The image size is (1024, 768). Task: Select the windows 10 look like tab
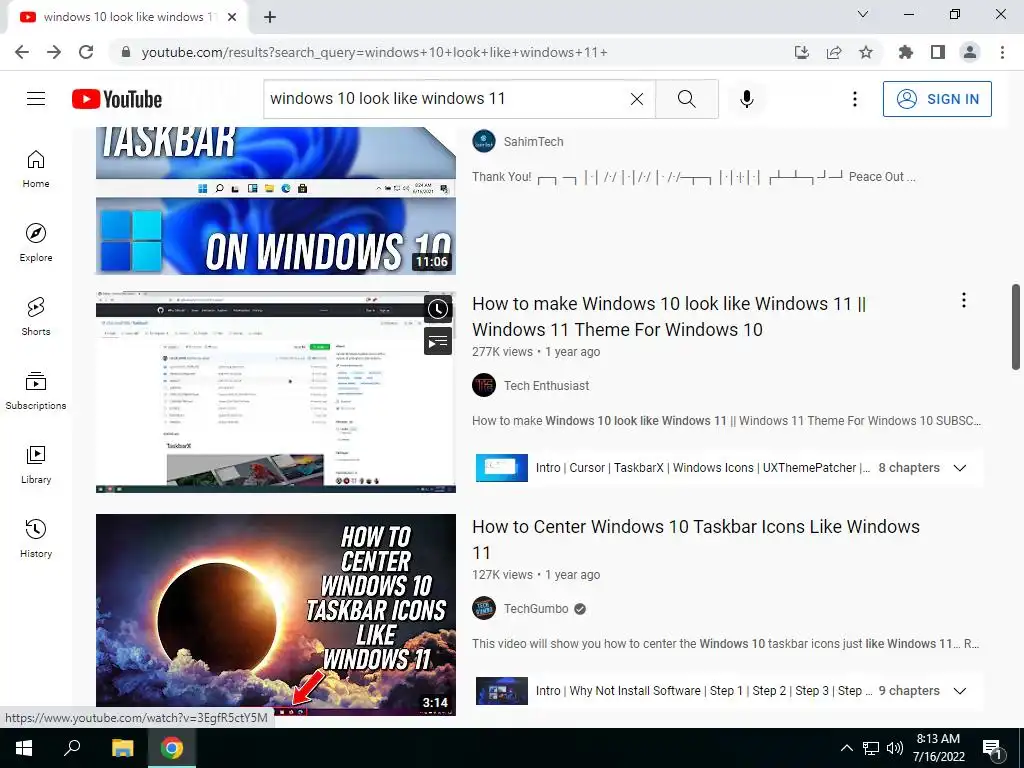128,17
